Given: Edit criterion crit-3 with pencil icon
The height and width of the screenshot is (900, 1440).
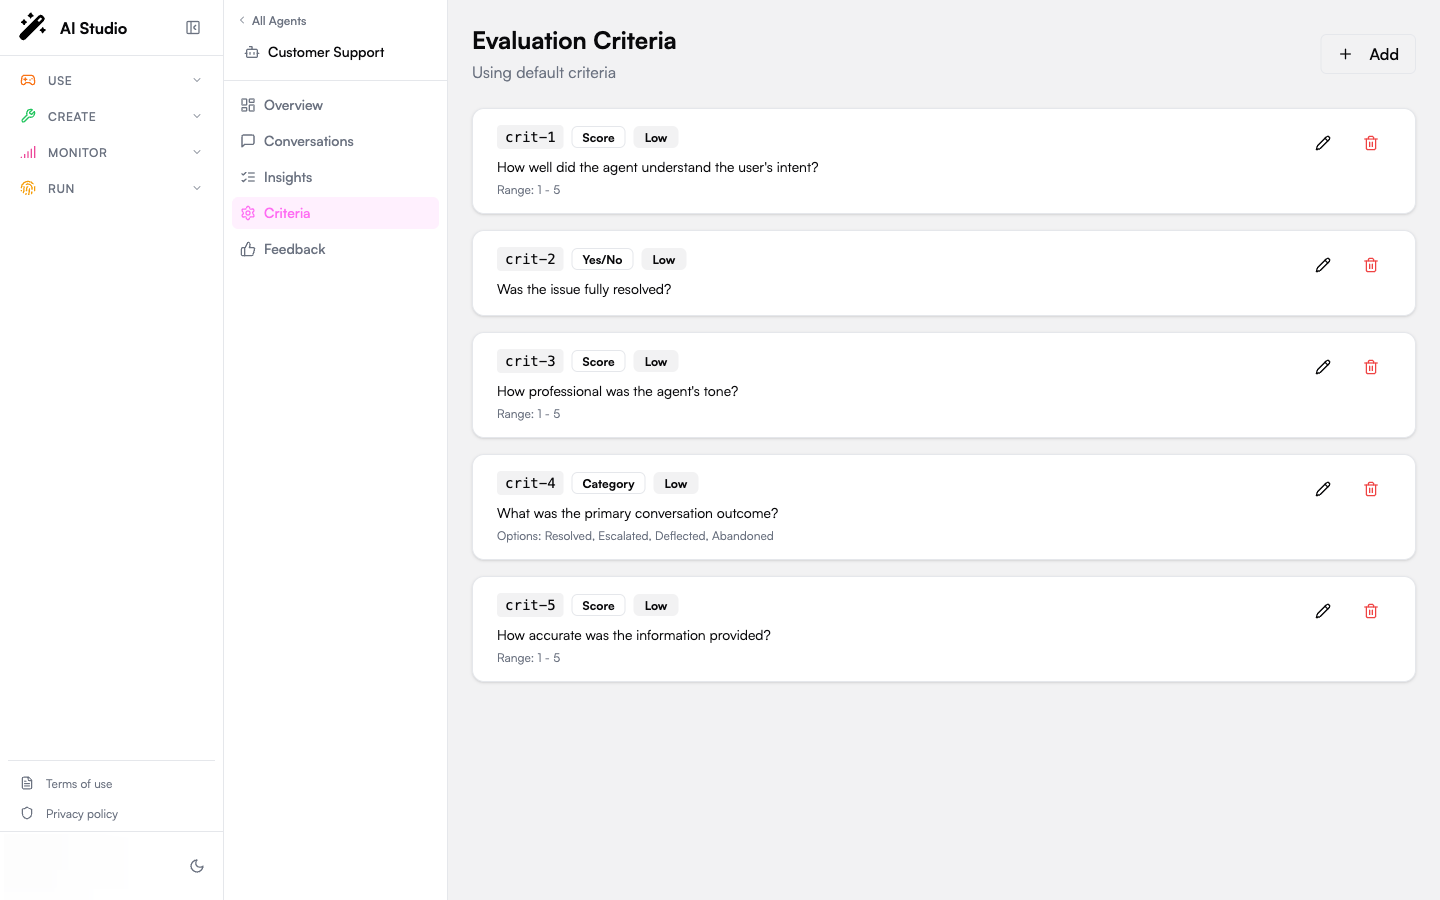Looking at the screenshot, I should 1323,367.
